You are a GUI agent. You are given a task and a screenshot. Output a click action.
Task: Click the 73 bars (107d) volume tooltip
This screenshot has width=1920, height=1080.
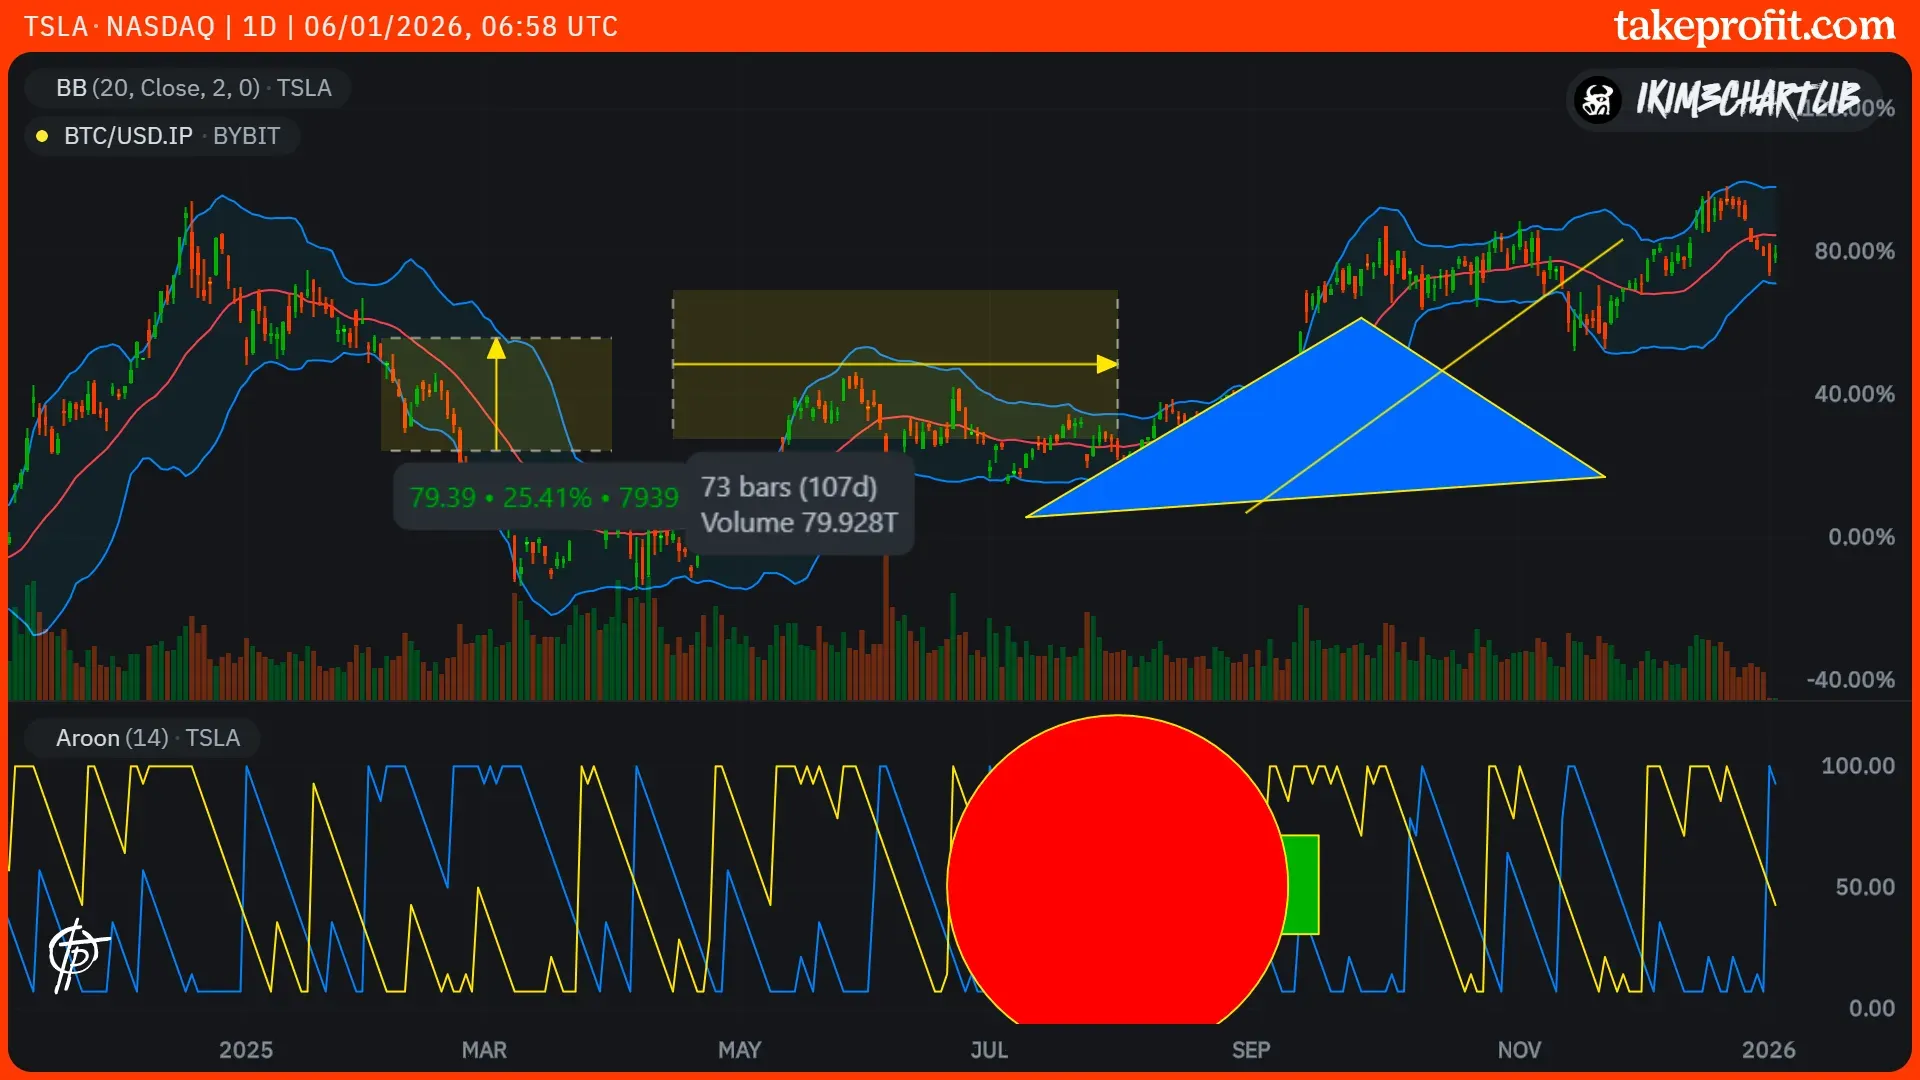(799, 504)
